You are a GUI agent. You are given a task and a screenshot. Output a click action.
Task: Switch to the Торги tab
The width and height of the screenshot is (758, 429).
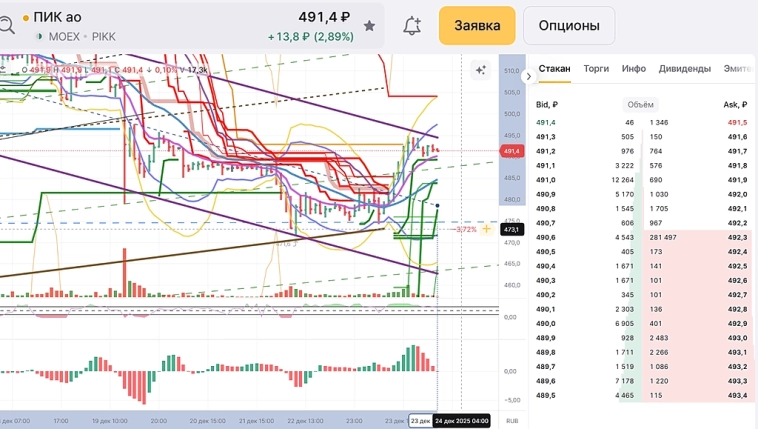point(596,69)
